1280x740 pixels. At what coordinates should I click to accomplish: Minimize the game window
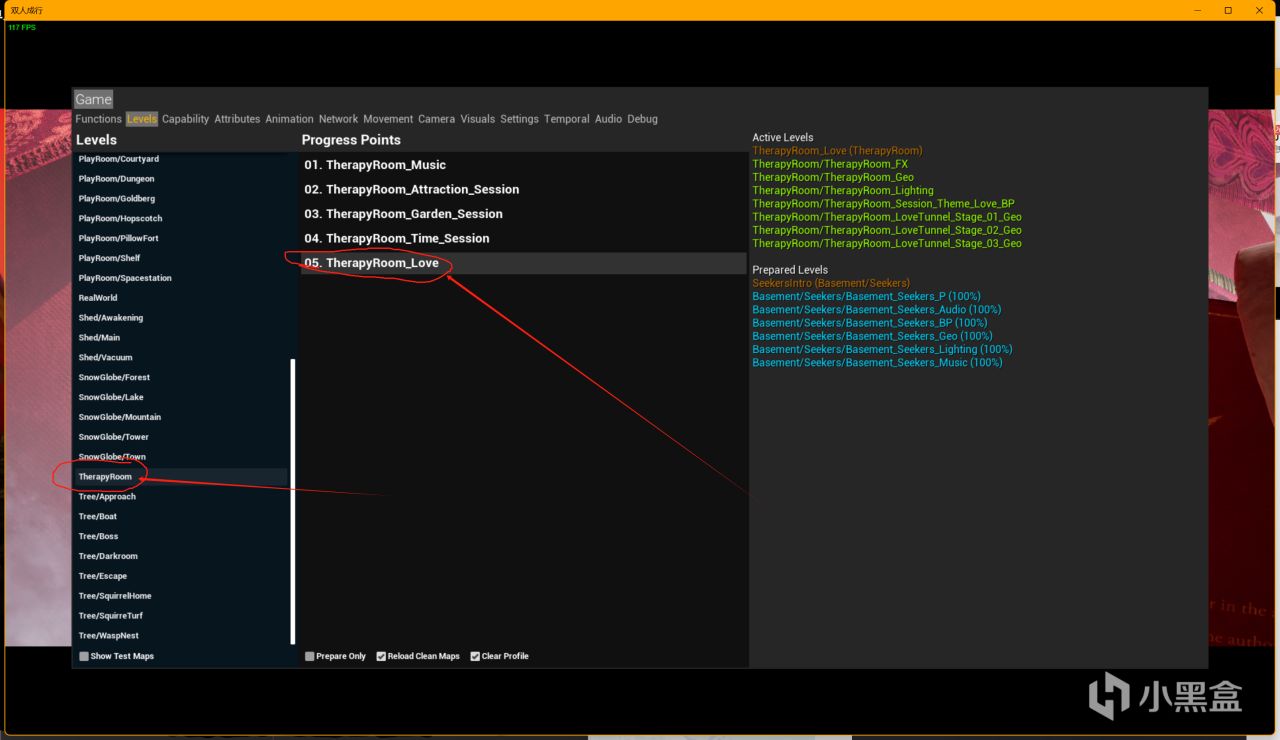point(1198,9)
